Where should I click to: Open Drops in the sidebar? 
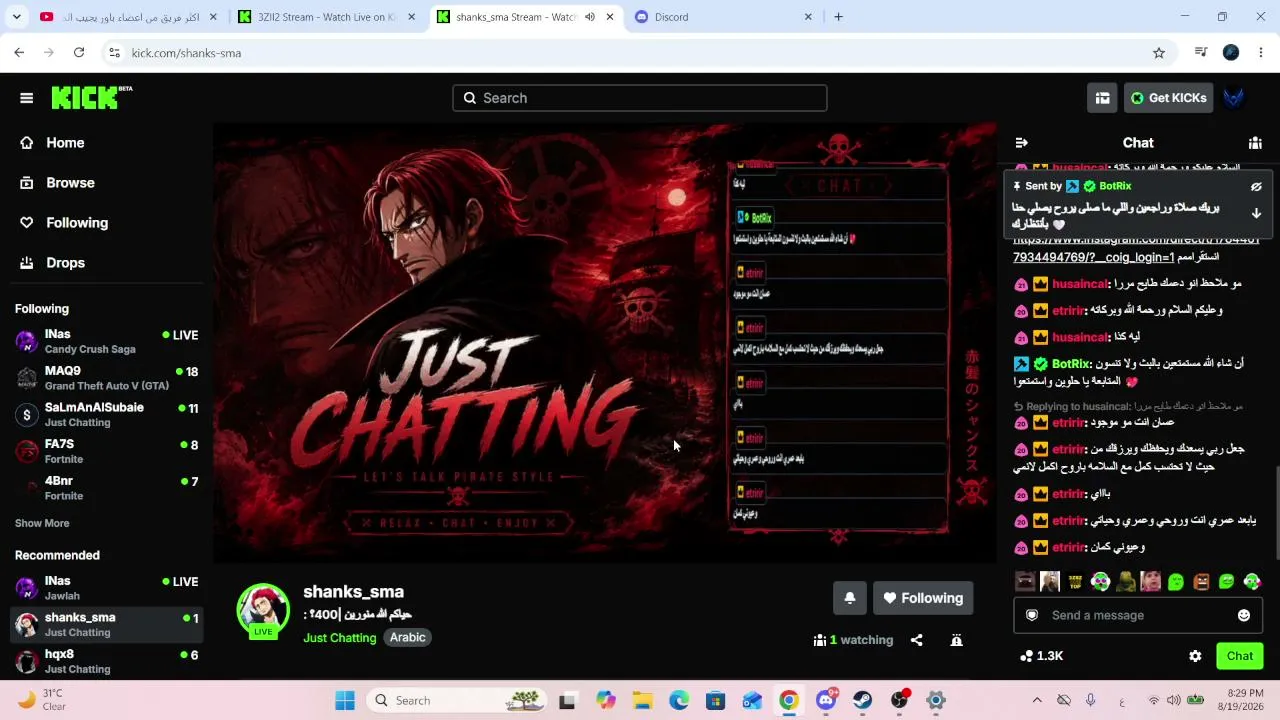click(106, 263)
